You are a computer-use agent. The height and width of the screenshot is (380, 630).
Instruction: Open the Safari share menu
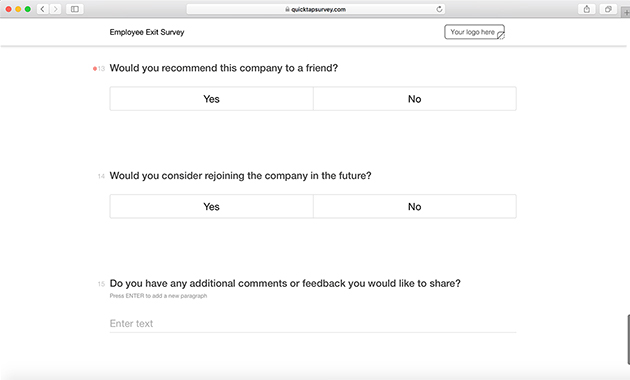click(587, 9)
